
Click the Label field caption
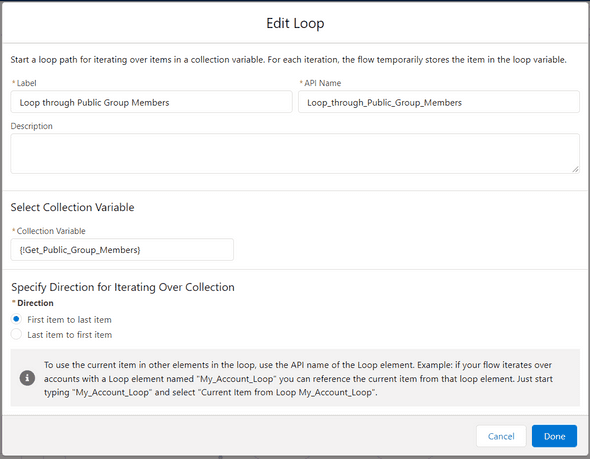24,83
